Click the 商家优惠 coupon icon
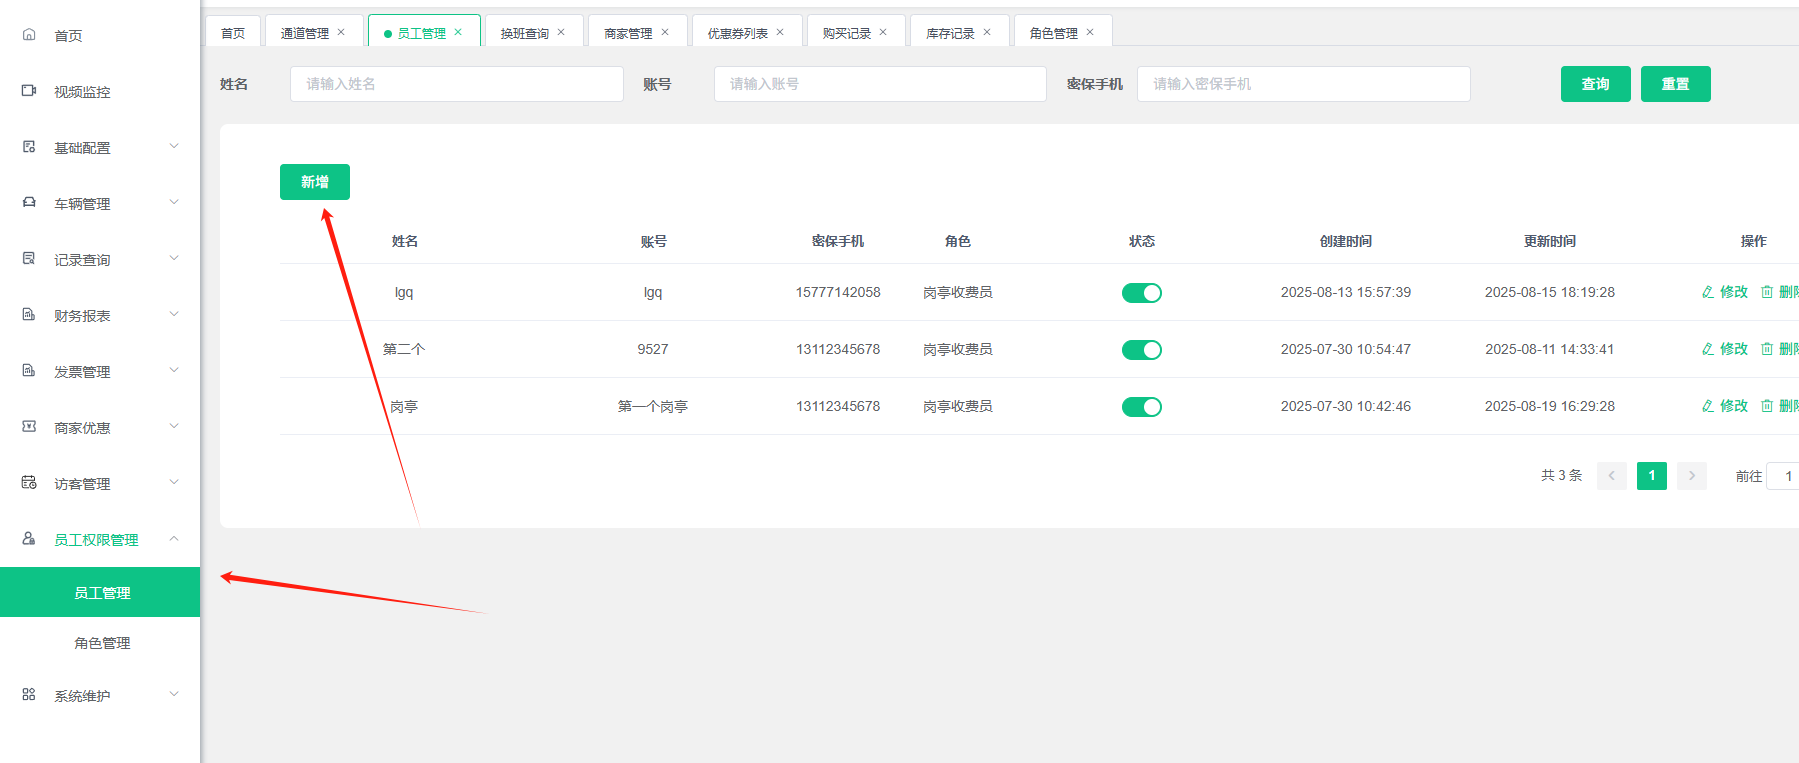 pyautogui.click(x=29, y=427)
